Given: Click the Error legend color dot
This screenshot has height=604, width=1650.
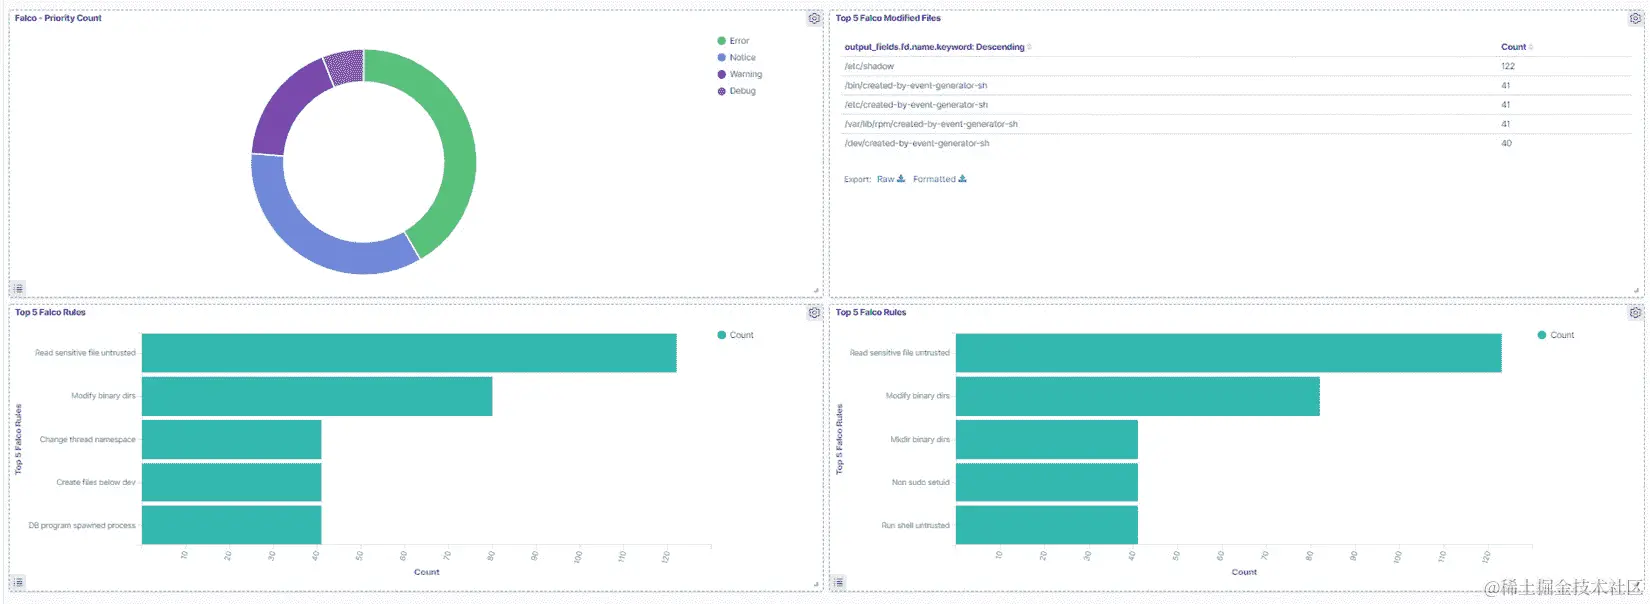Looking at the screenshot, I should (x=721, y=41).
